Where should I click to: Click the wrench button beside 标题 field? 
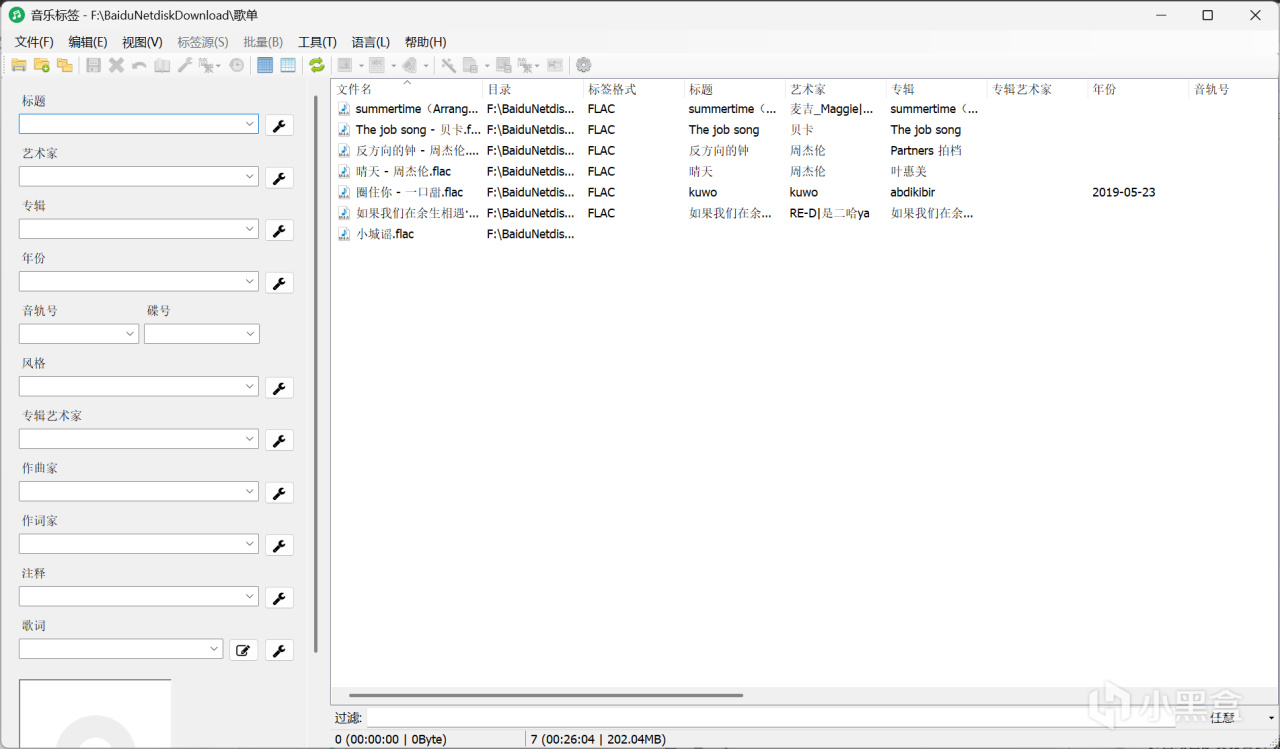pos(280,125)
